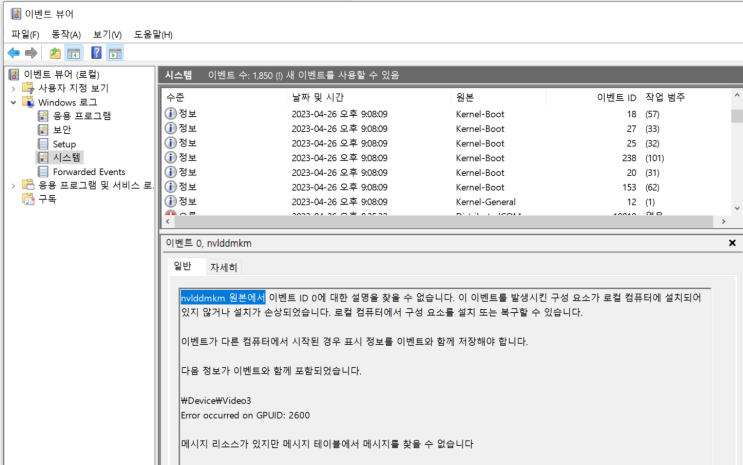
Task: Click the \Device\Video3 text line
Action: pos(216,401)
